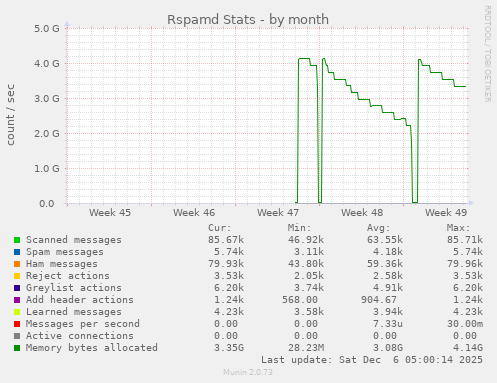
Task: Click the Memory bytes average 3.08G
Action: click(x=388, y=348)
